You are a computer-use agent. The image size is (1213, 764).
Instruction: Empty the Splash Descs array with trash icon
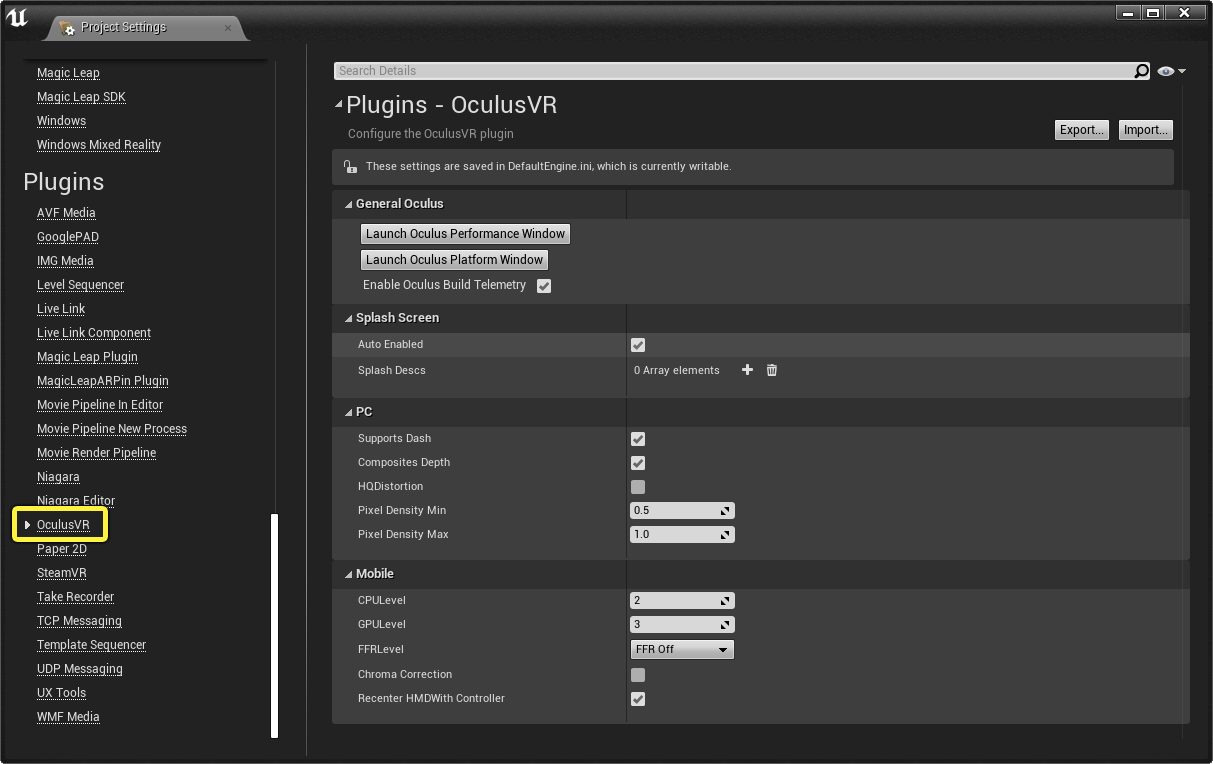772,370
